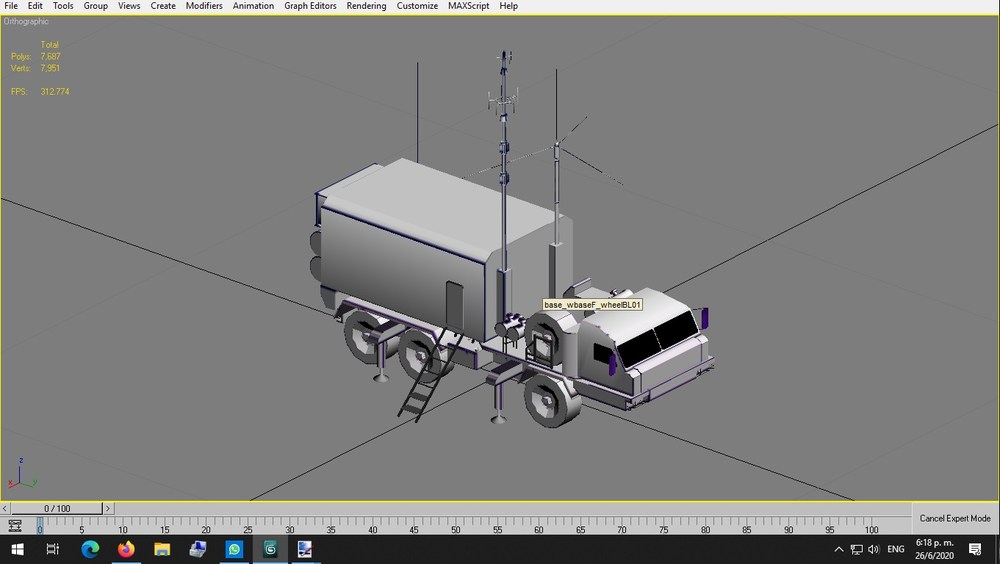Open the Group menu
This screenshot has height=564, width=1000.
[x=96, y=6]
